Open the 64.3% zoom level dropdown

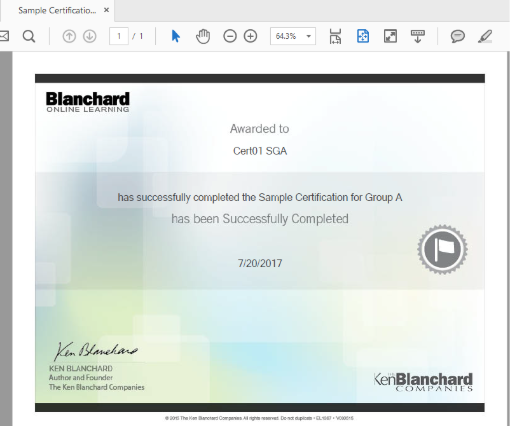point(293,36)
